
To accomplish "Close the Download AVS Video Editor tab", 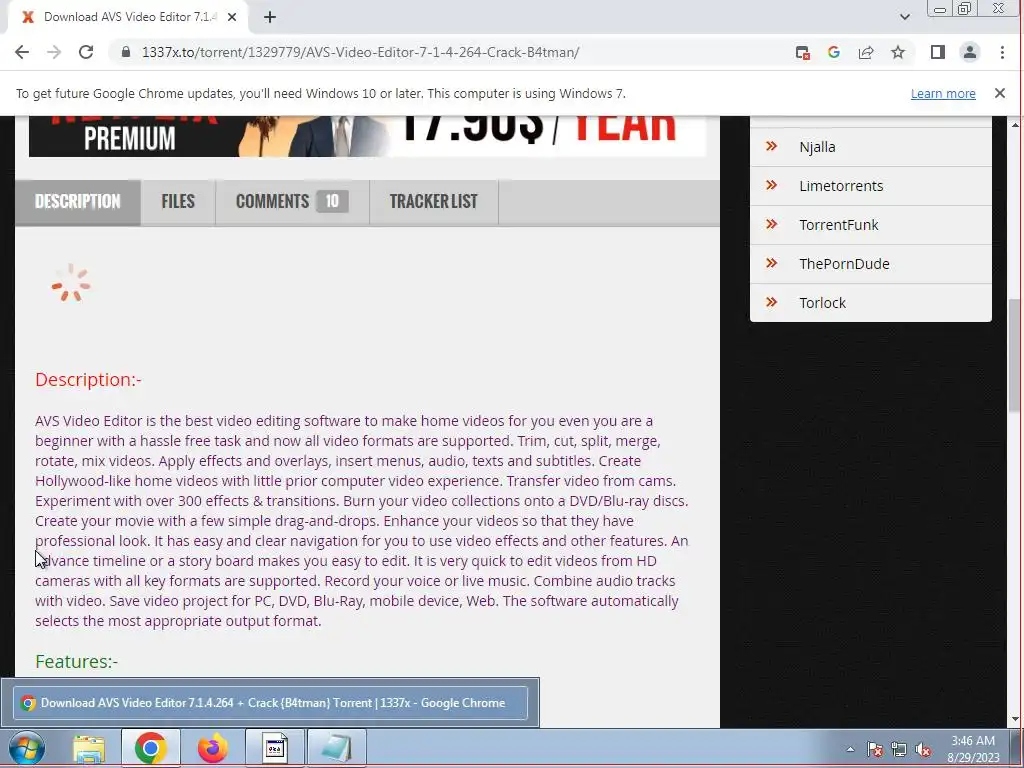I will [x=232, y=17].
